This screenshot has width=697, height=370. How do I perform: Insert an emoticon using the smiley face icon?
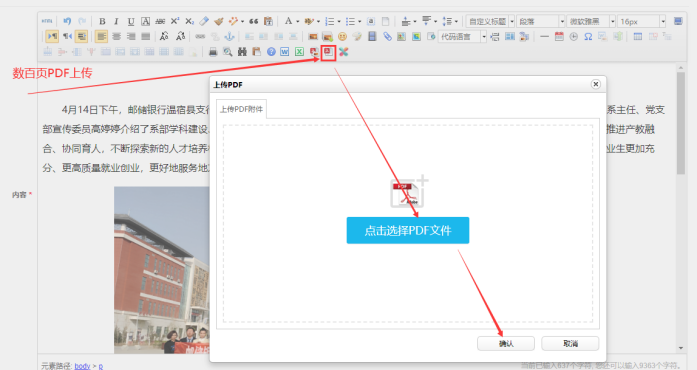342,36
